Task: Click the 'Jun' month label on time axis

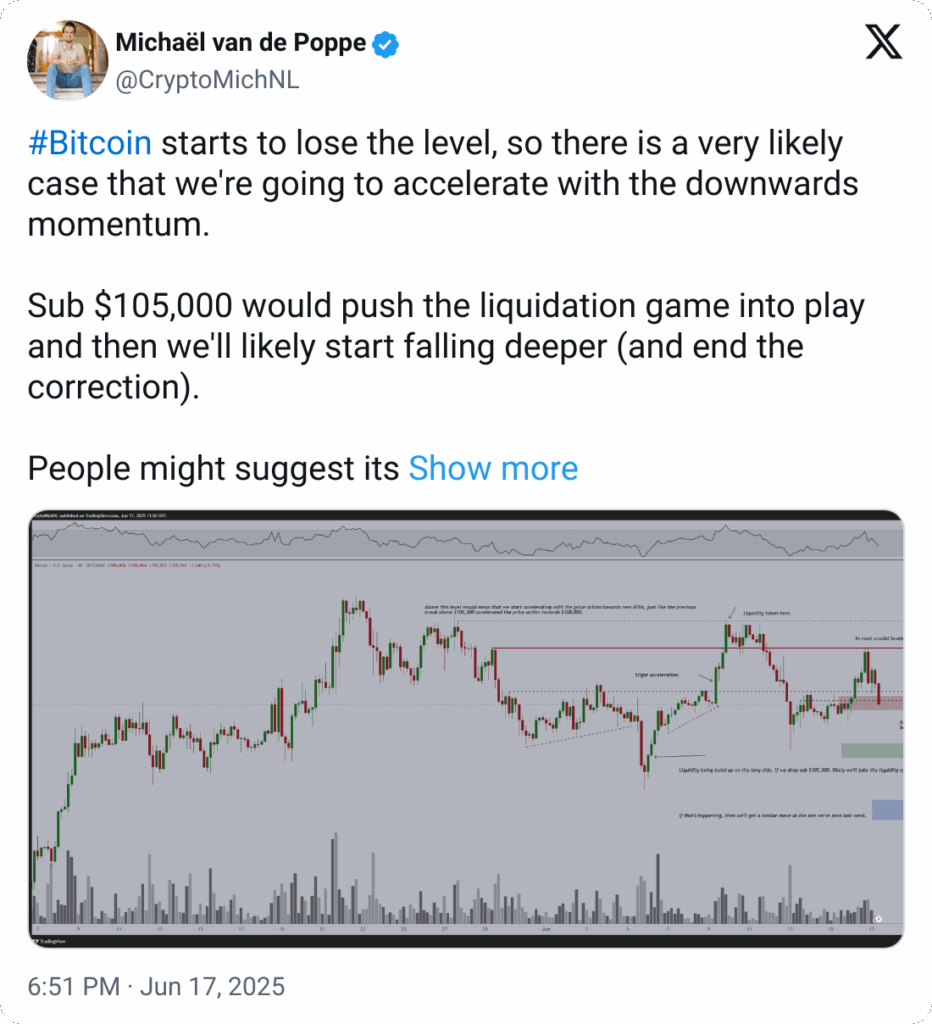Action: pyautogui.click(x=546, y=928)
